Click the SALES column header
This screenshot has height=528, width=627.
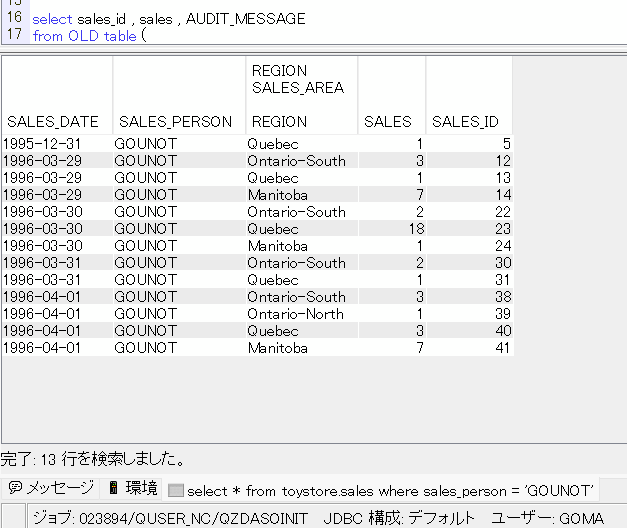tap(391, 95)
